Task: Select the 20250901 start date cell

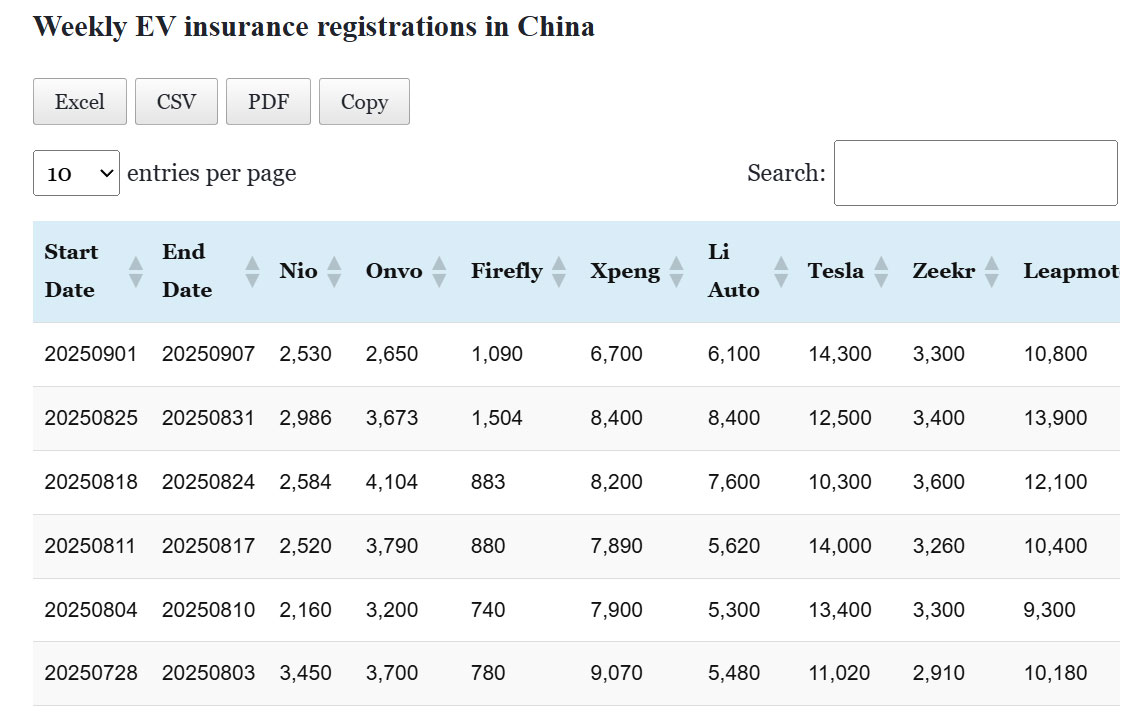Action: pos(91,354)
